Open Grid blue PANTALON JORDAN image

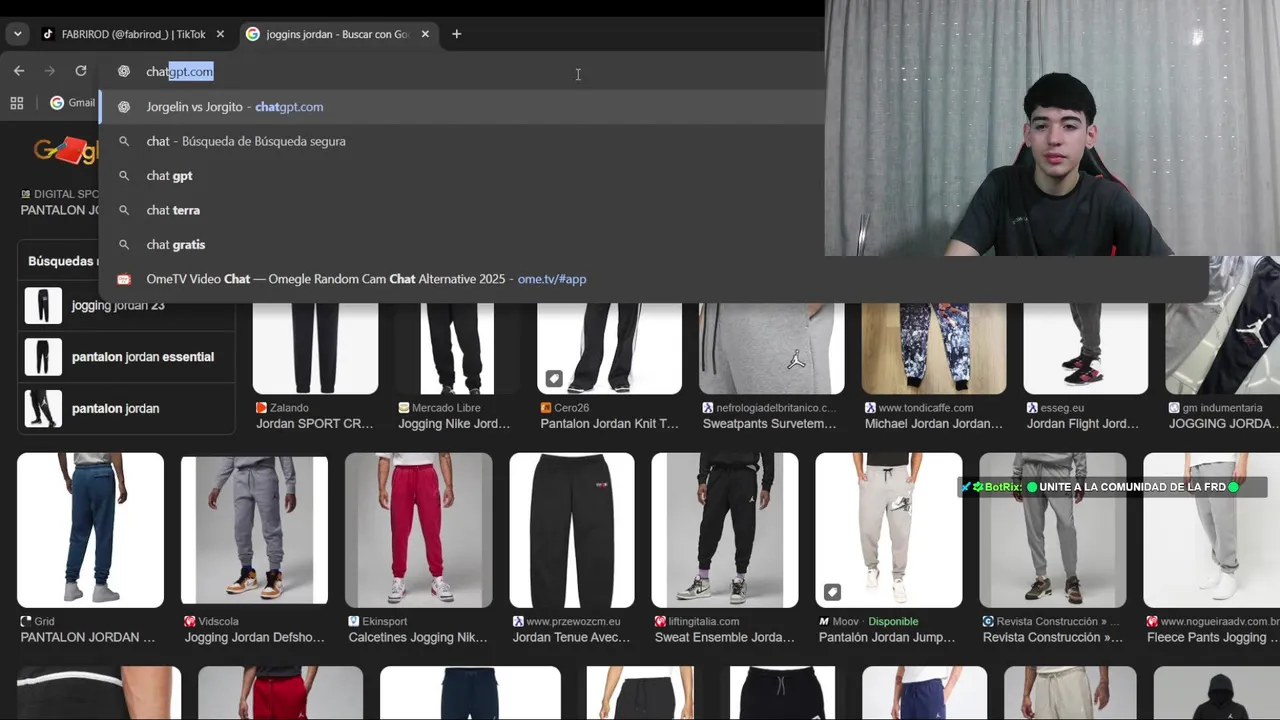tap(90, 530)
